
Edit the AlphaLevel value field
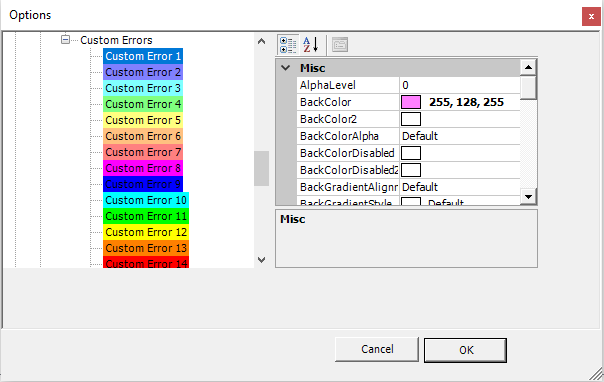click(x=460, y=85)
